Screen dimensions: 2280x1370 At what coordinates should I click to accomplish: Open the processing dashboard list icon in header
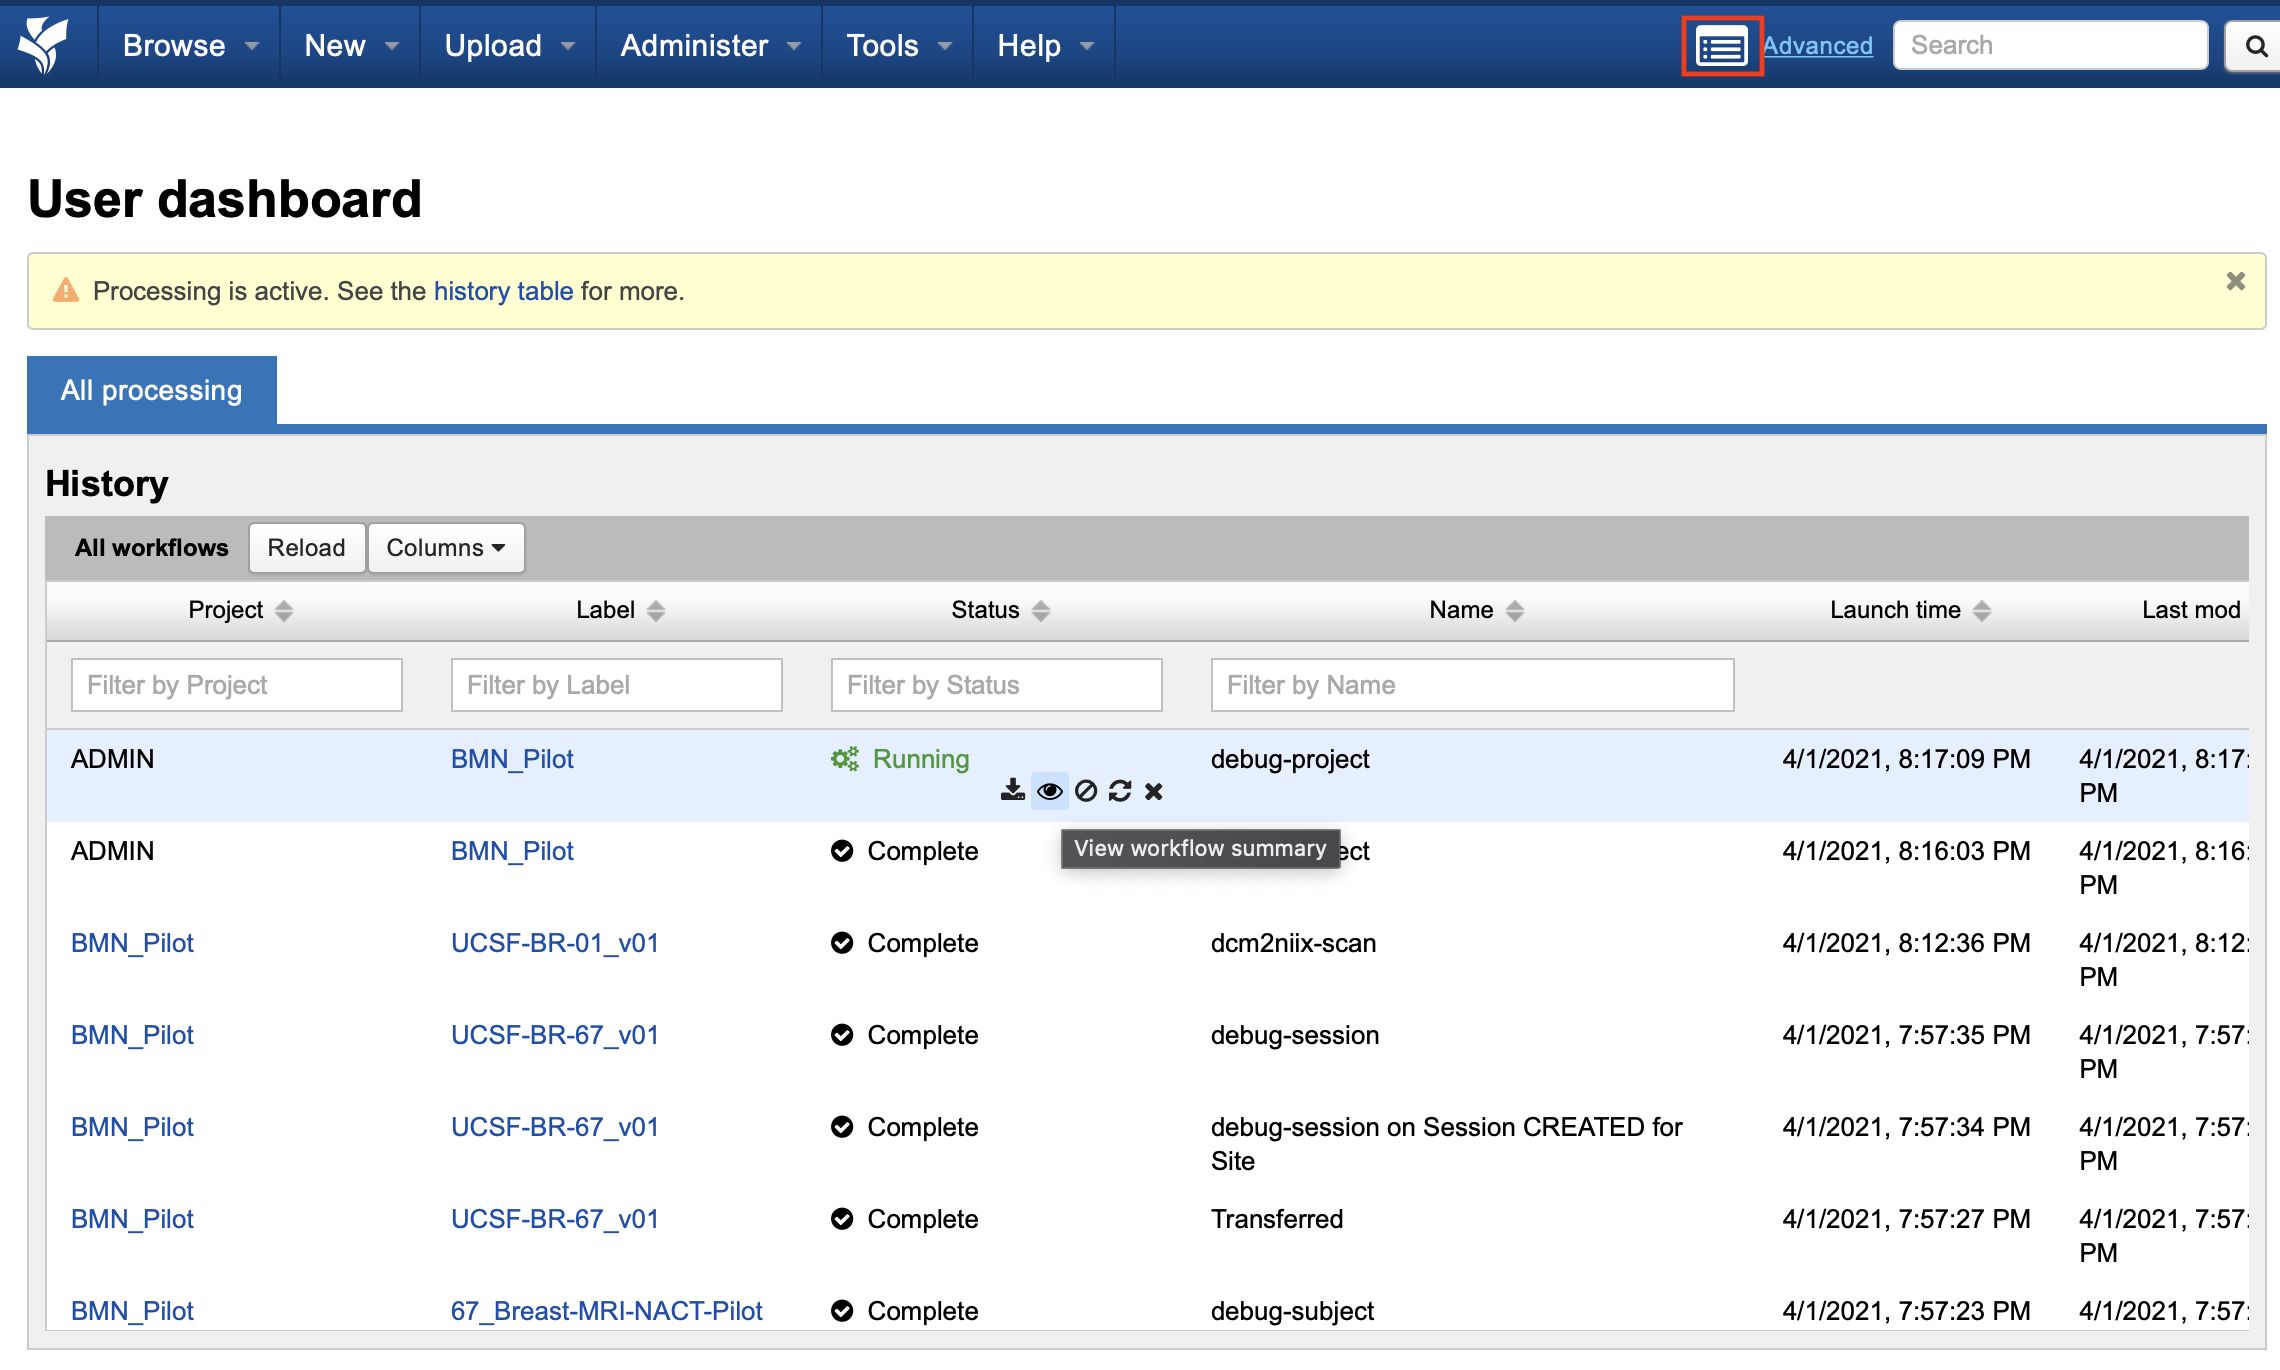[x=1721, y=46]
